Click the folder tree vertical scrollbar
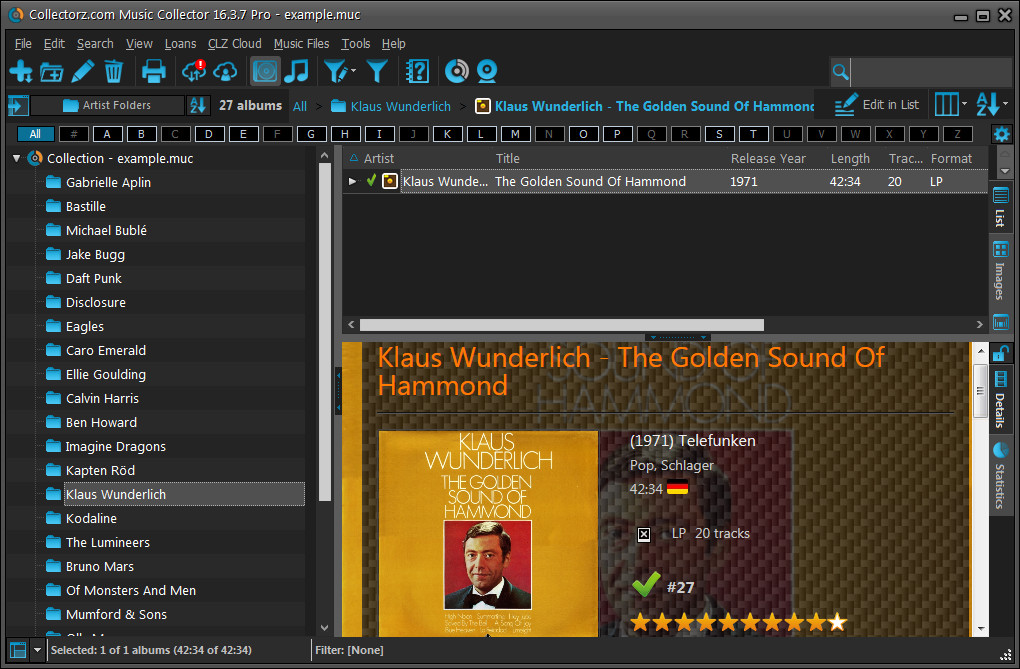 (x=325, y=332)
